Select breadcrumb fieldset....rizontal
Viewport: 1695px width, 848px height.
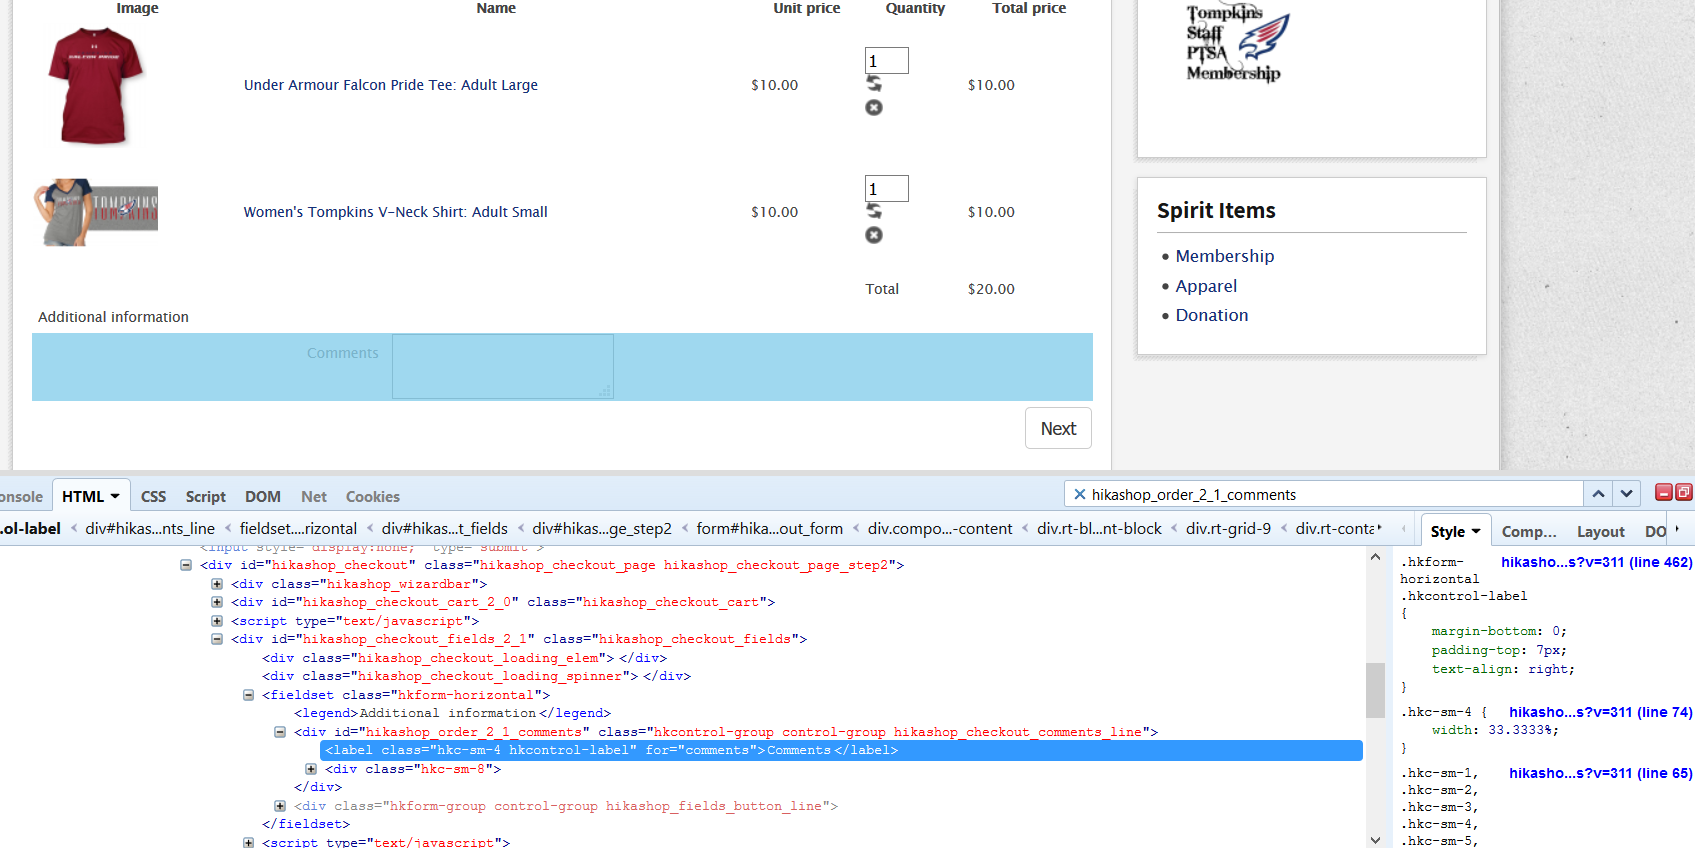pos(298,528)
